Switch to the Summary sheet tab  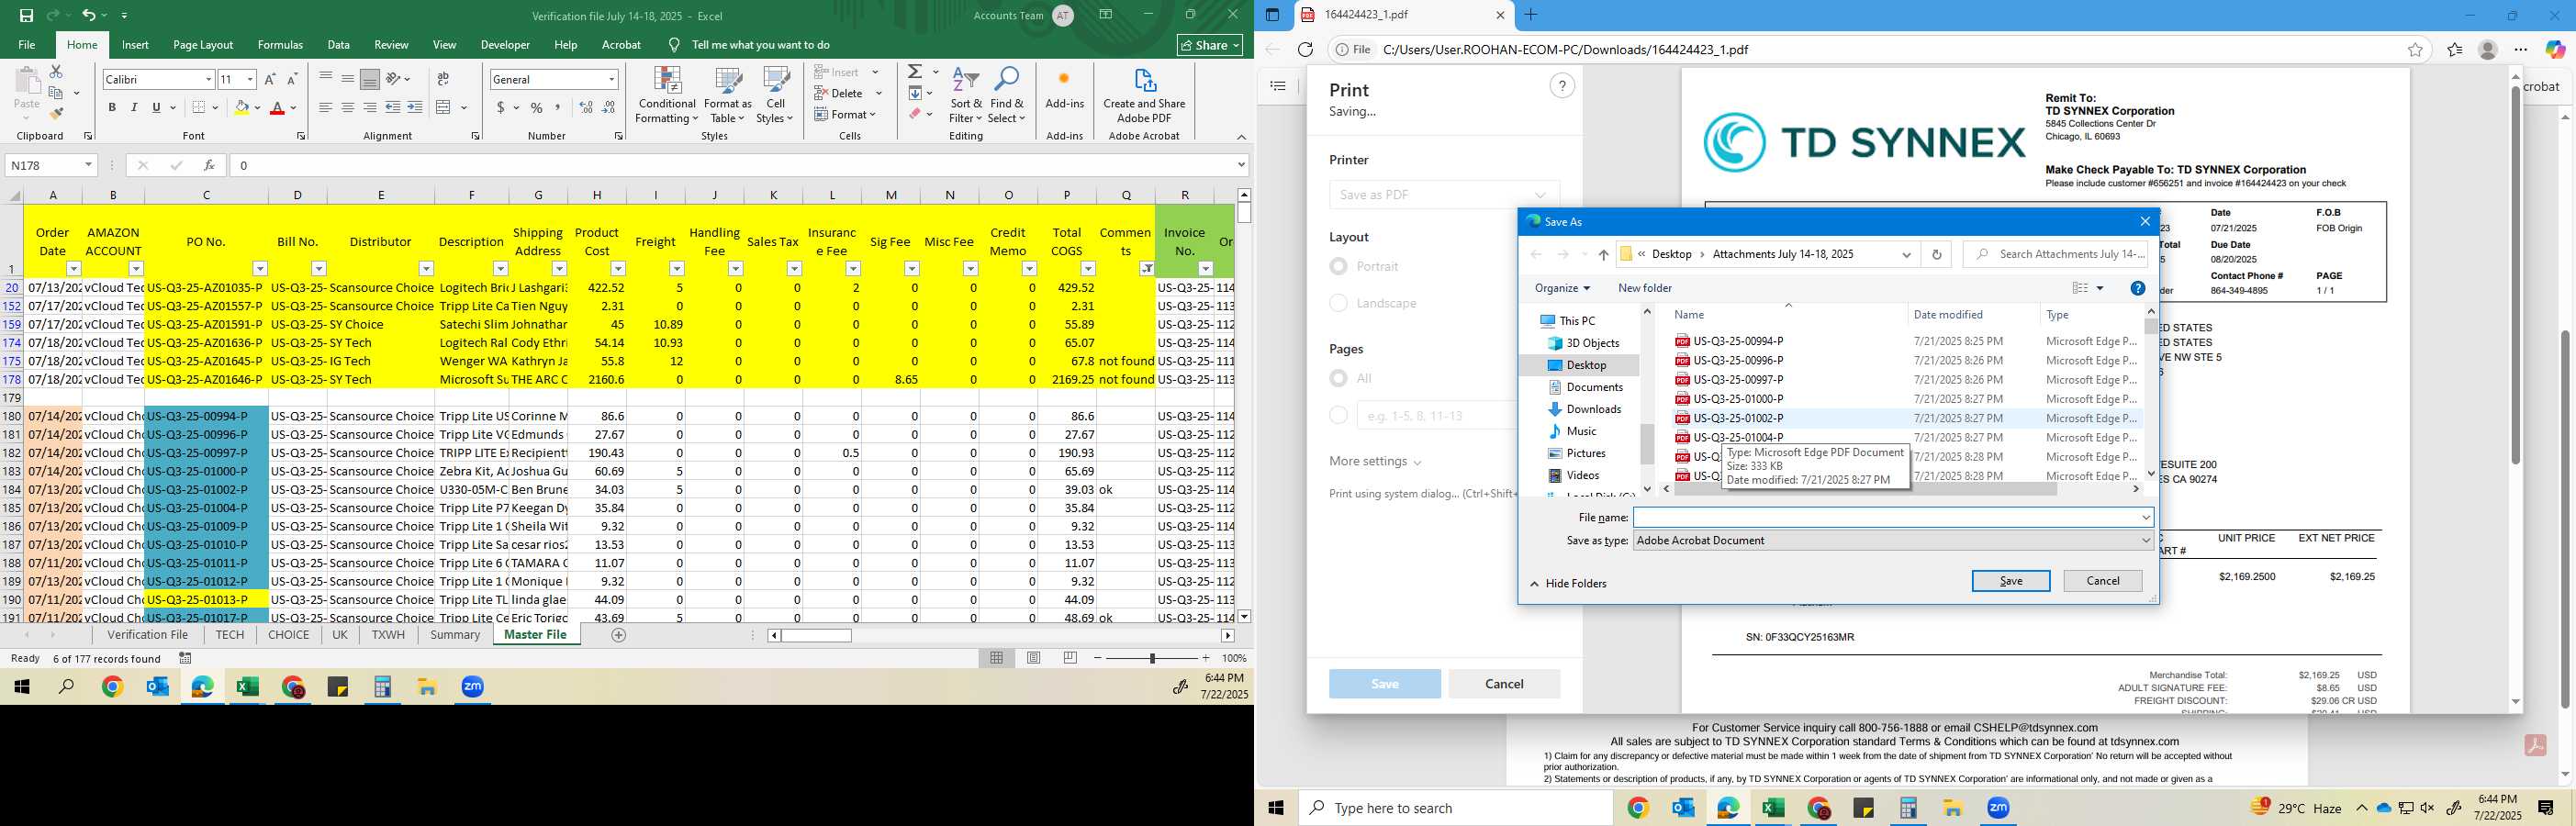[455, 635]
